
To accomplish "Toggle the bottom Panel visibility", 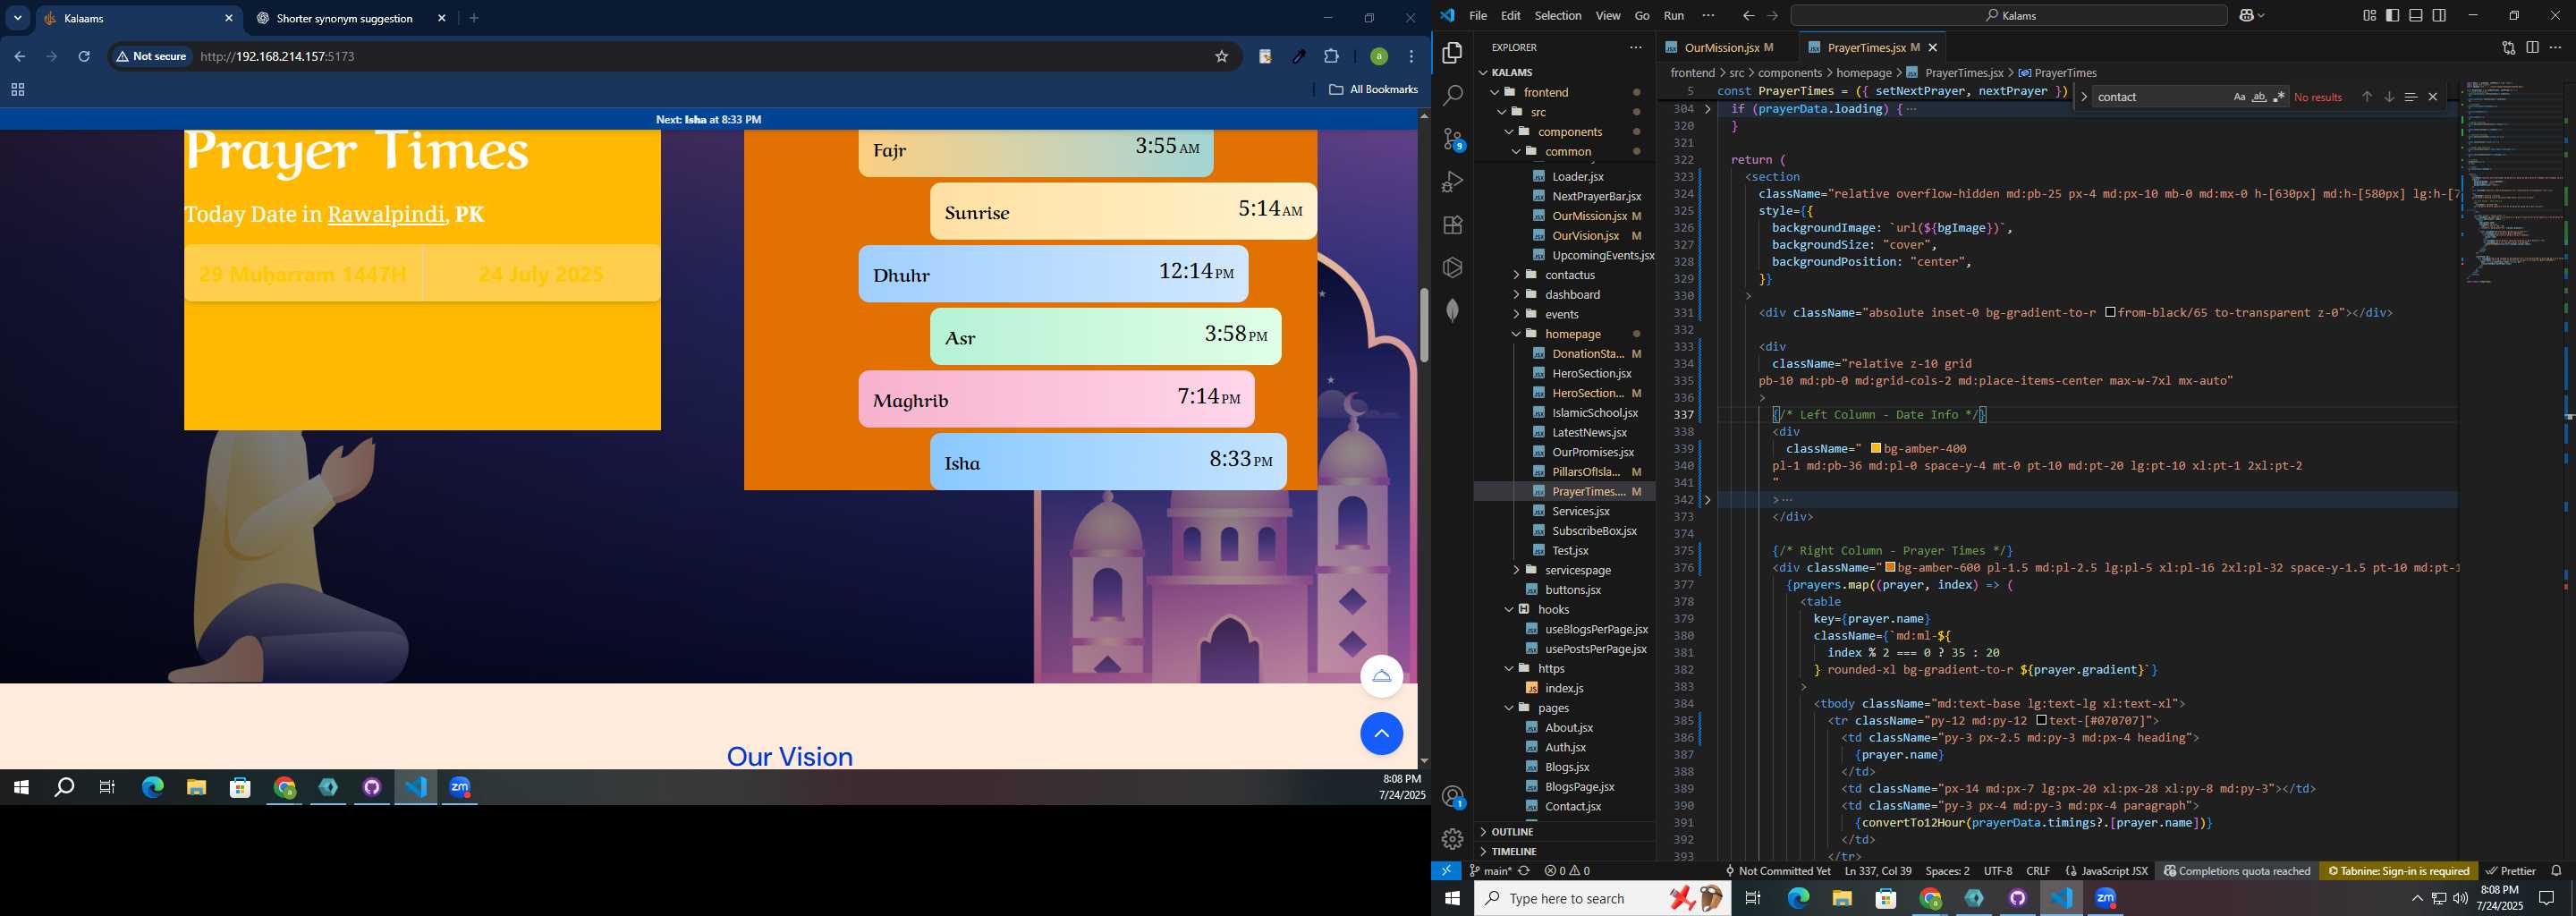I will point(2416,15).
